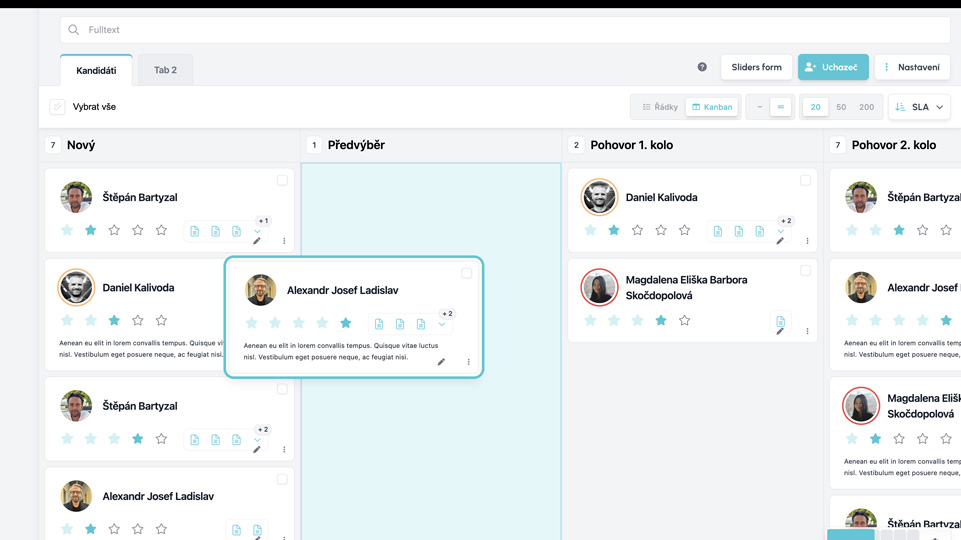Click the fifth star on the dragged Alexandr card
The height and width of the screenshot is (540, 961).
pyautogui.click(x=346, y=323)
